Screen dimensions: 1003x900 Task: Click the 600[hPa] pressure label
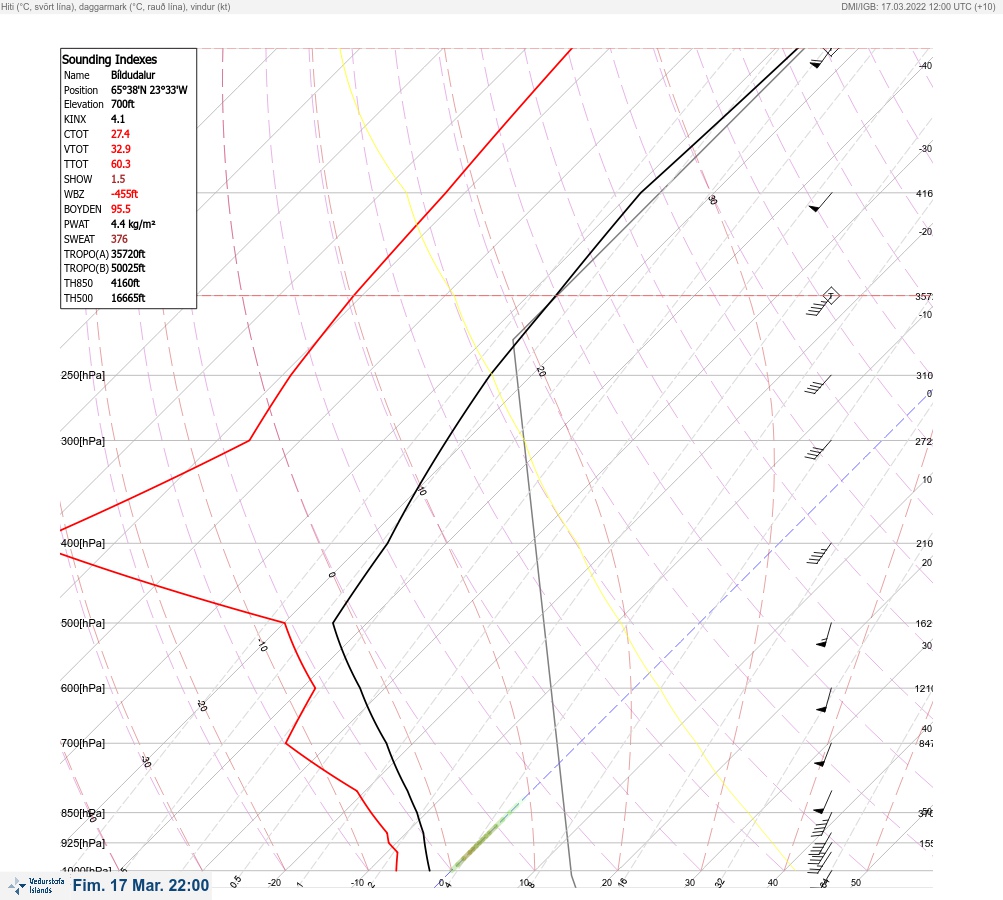pos(83,688)
